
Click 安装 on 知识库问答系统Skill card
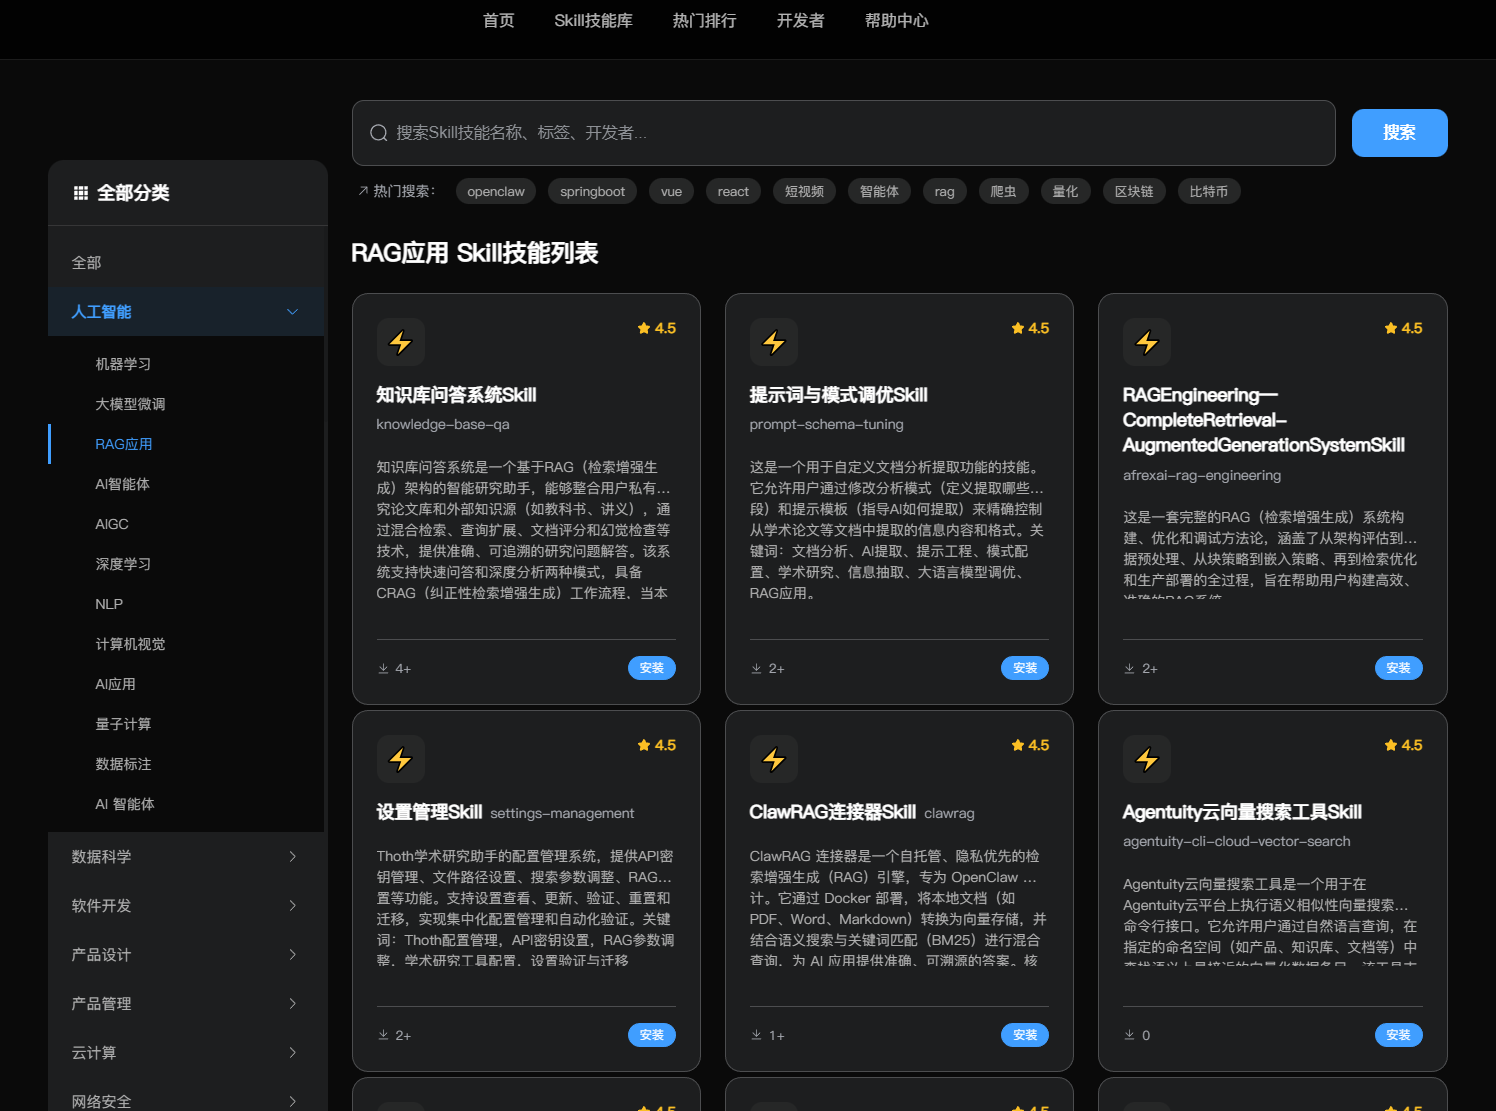[651, 667]
